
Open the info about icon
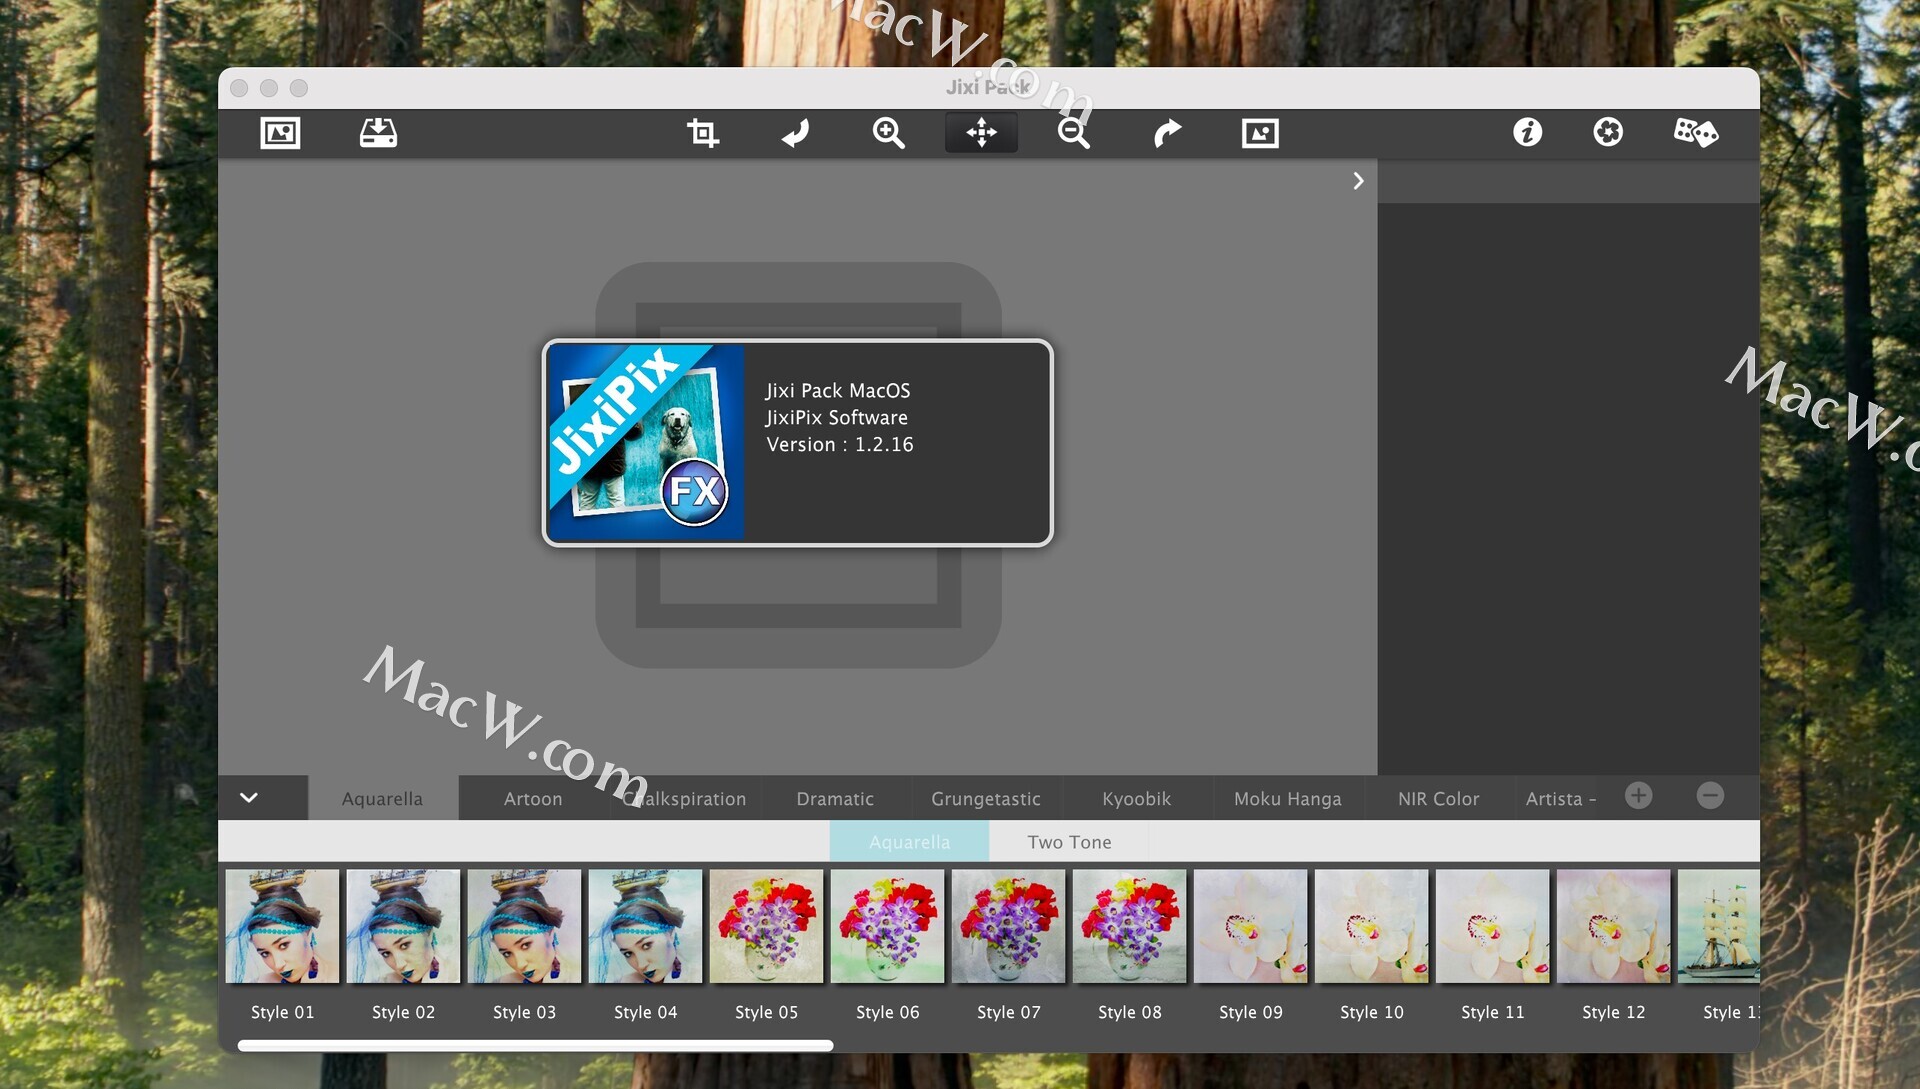[1527, 132]
